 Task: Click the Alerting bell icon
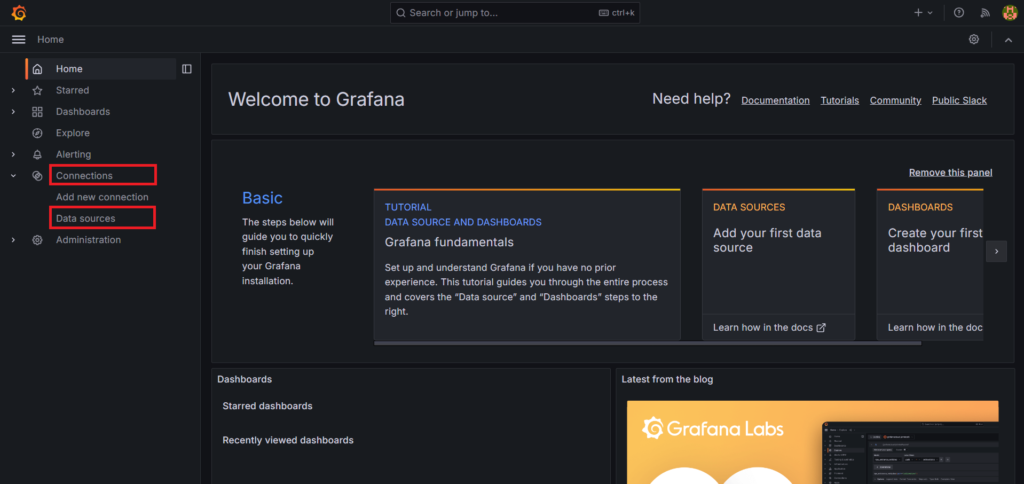click(37, 155)
